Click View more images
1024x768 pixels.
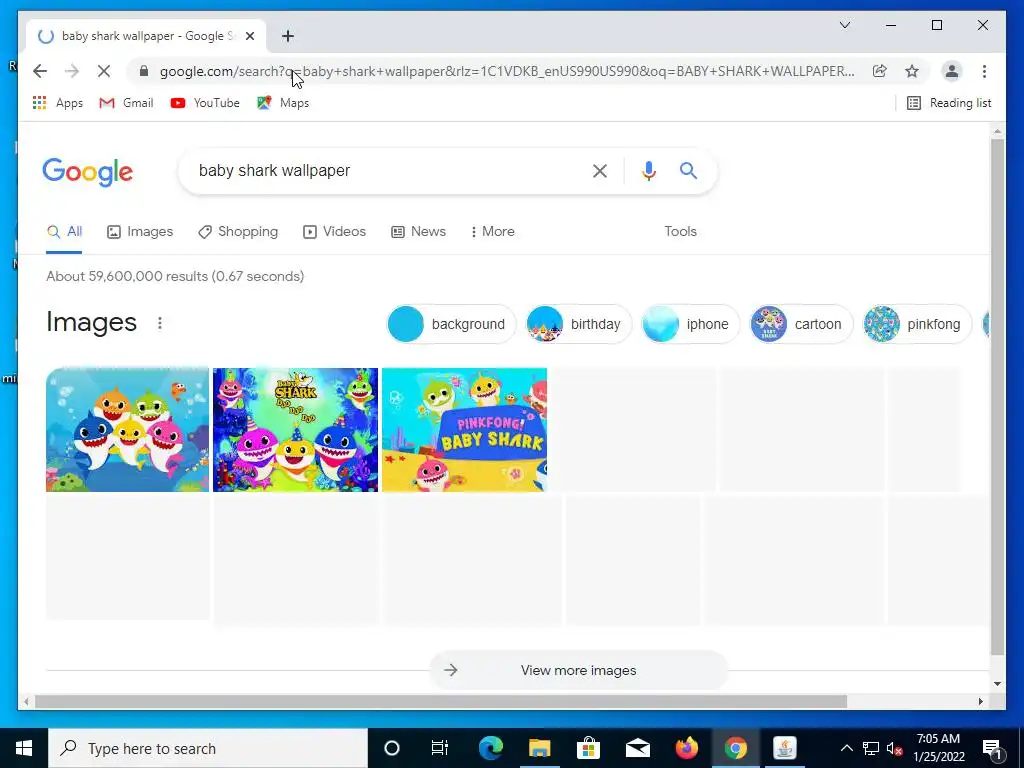click(579, 670)
